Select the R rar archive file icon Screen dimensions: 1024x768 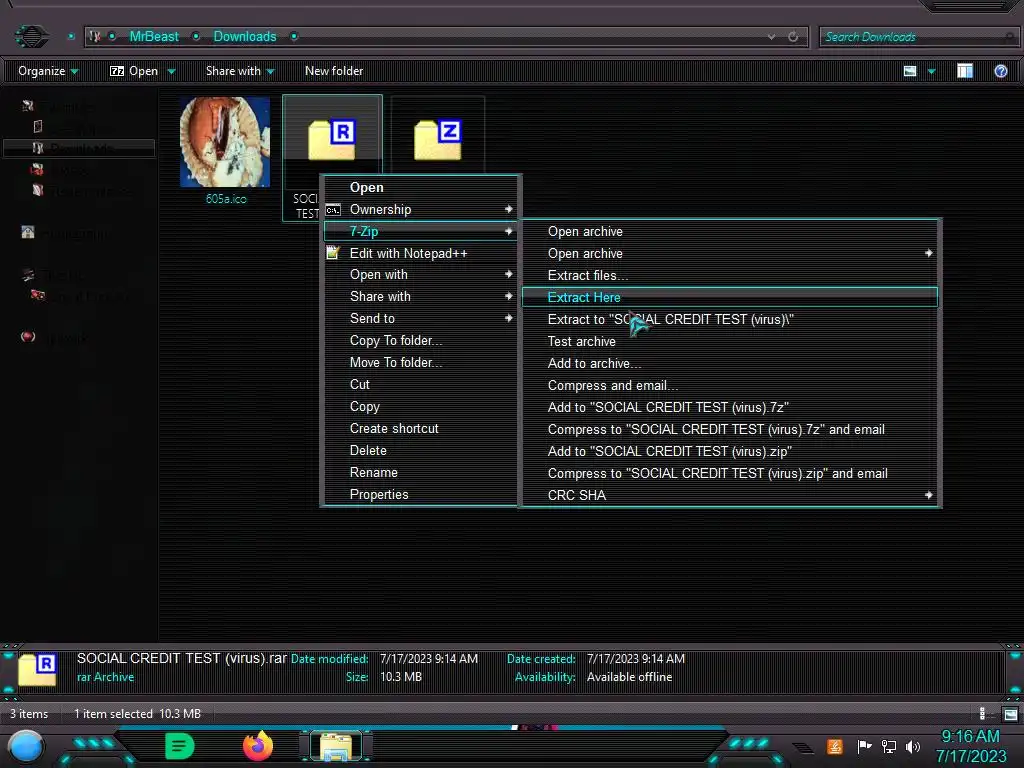(332, 139)
